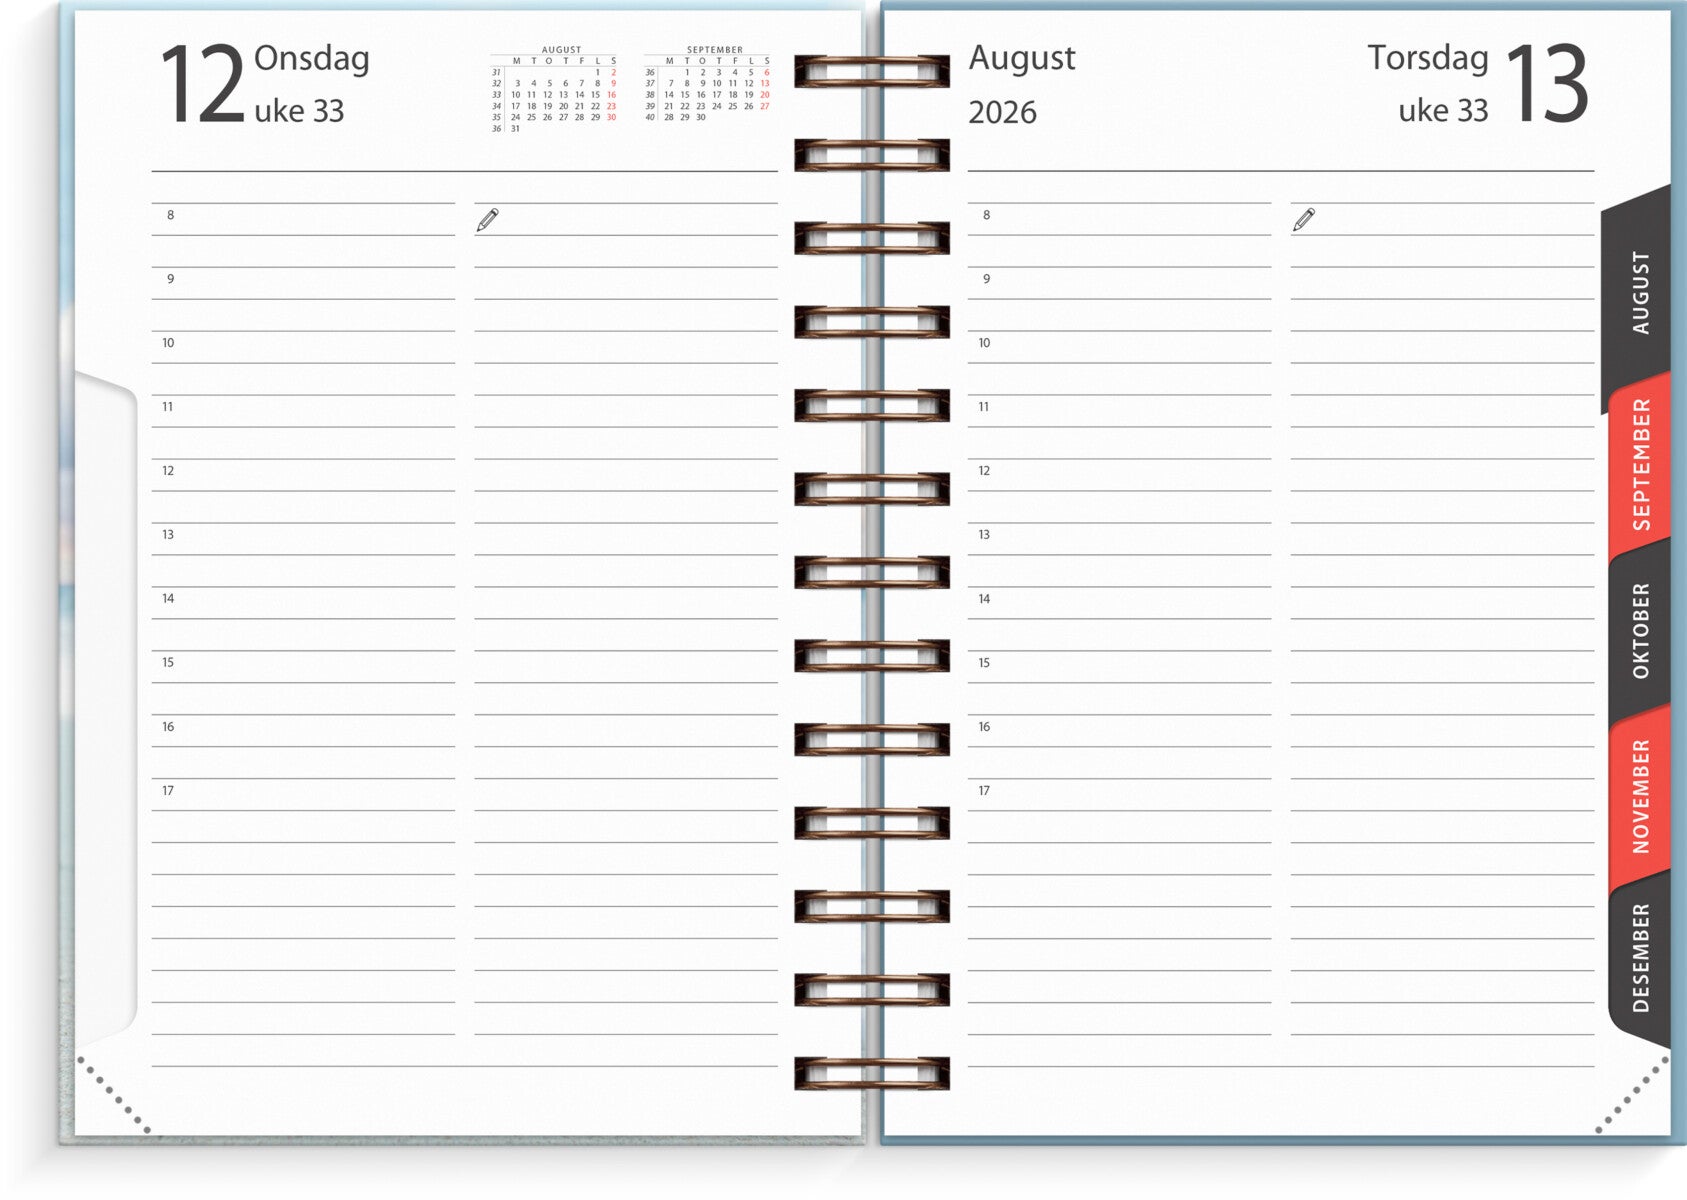Select the 12 o'clock slot on Torsdag page
This screenshot has width=1687, height=1200.
[1118, 474]
